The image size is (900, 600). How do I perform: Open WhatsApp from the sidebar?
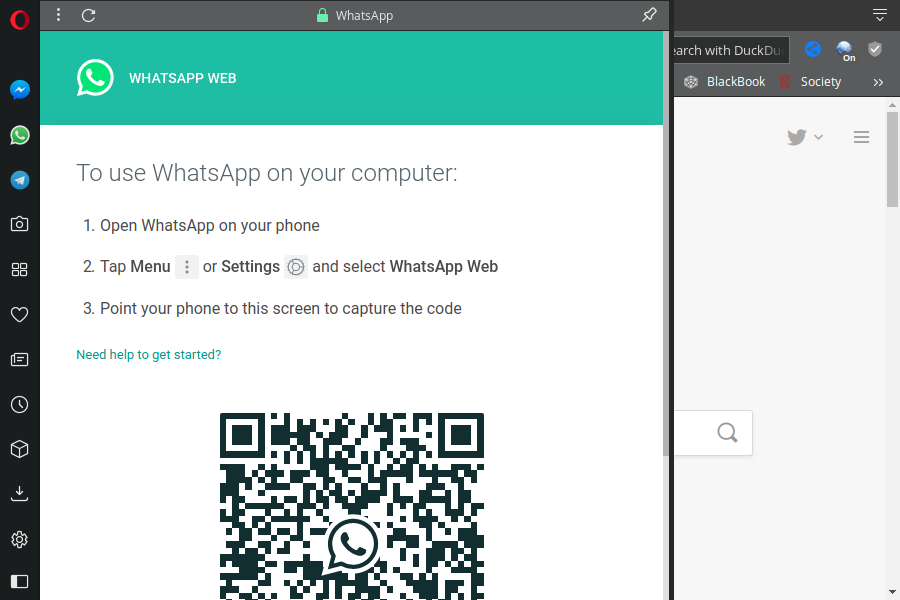point(20,136)
